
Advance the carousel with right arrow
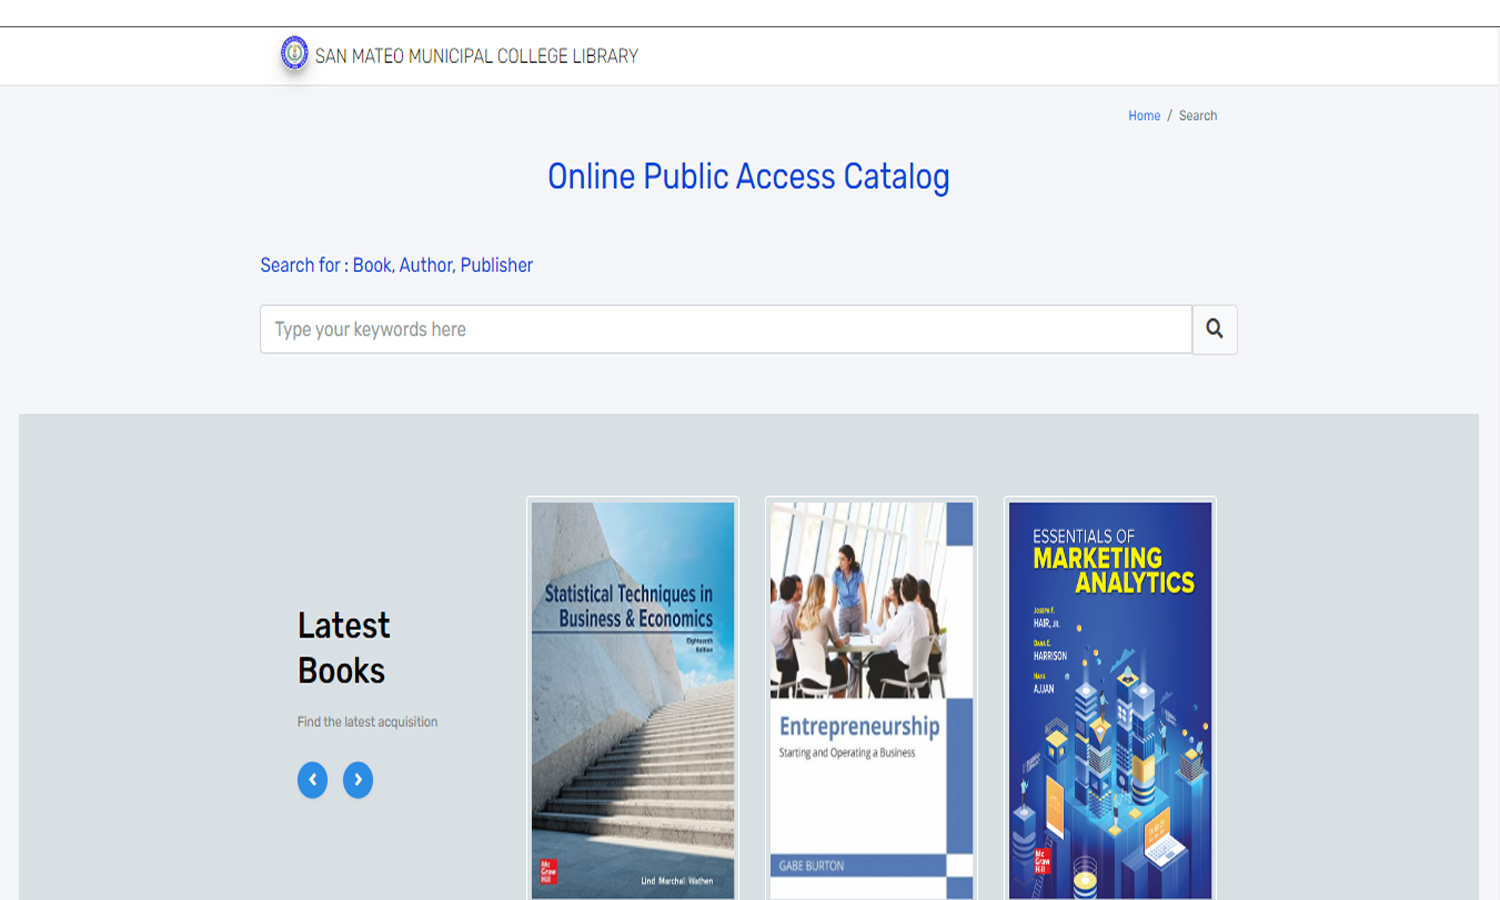pos(358,780)
